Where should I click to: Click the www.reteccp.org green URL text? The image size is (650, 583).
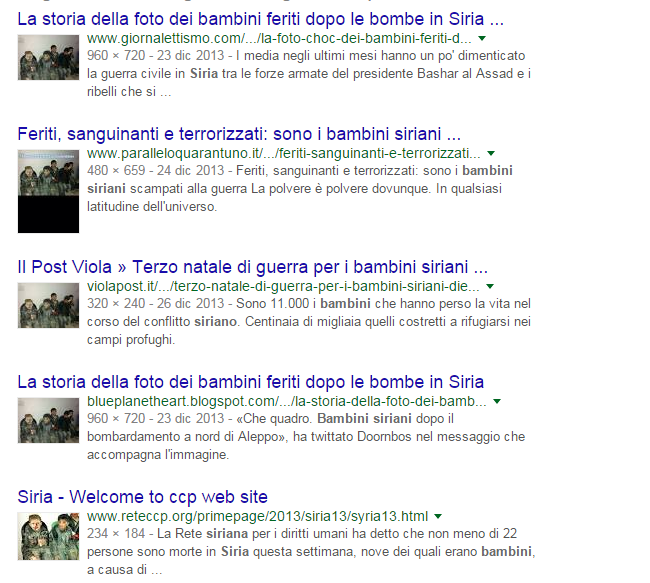(257, 516)
